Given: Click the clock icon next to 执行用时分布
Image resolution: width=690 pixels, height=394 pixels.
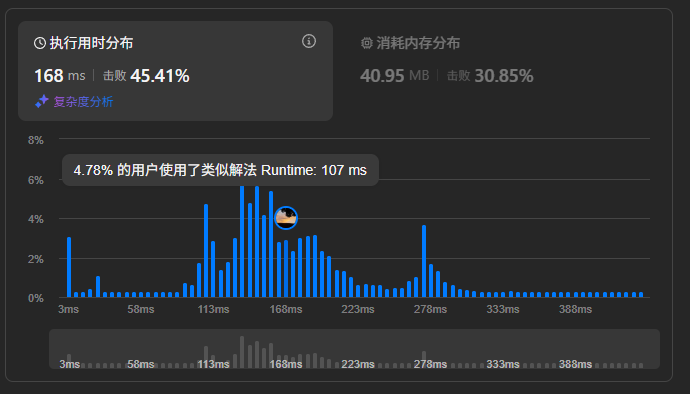Looking at the screenshot, I should [40, 43].
